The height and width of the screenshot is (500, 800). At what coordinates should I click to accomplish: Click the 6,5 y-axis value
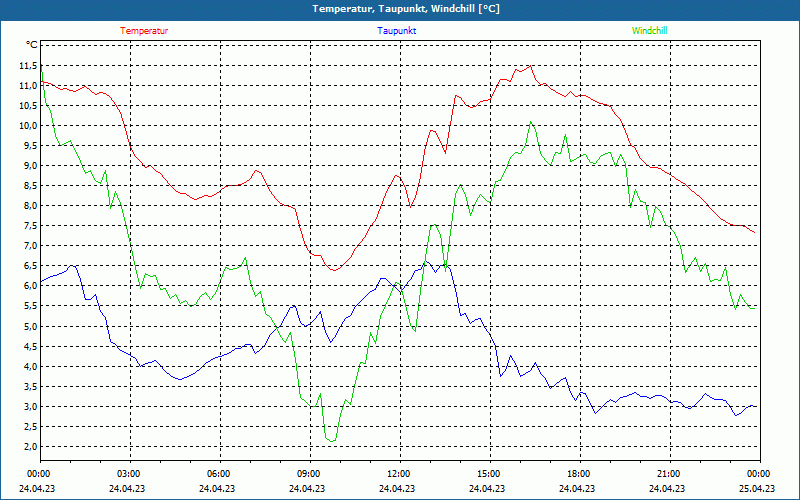(x=31, y=266)
